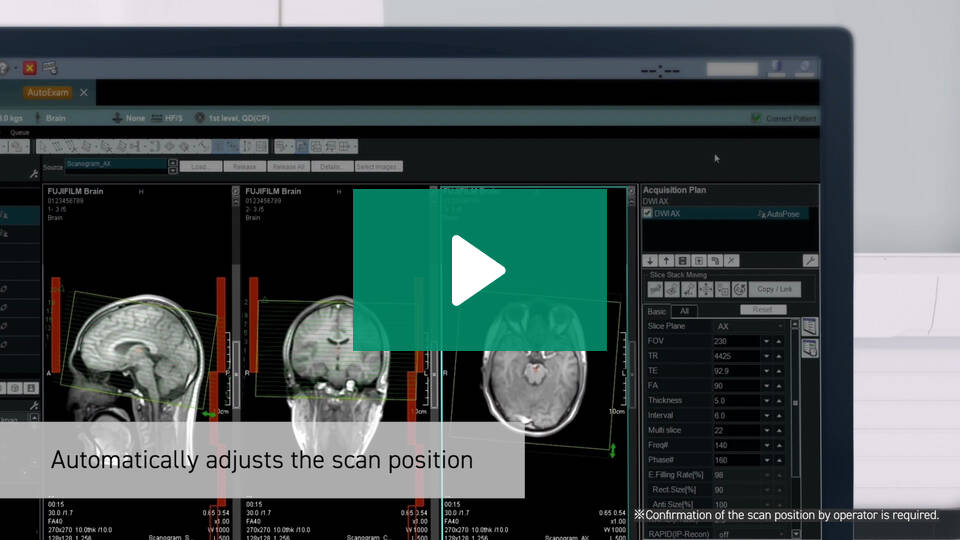Click the Release All button

(288, 167)
